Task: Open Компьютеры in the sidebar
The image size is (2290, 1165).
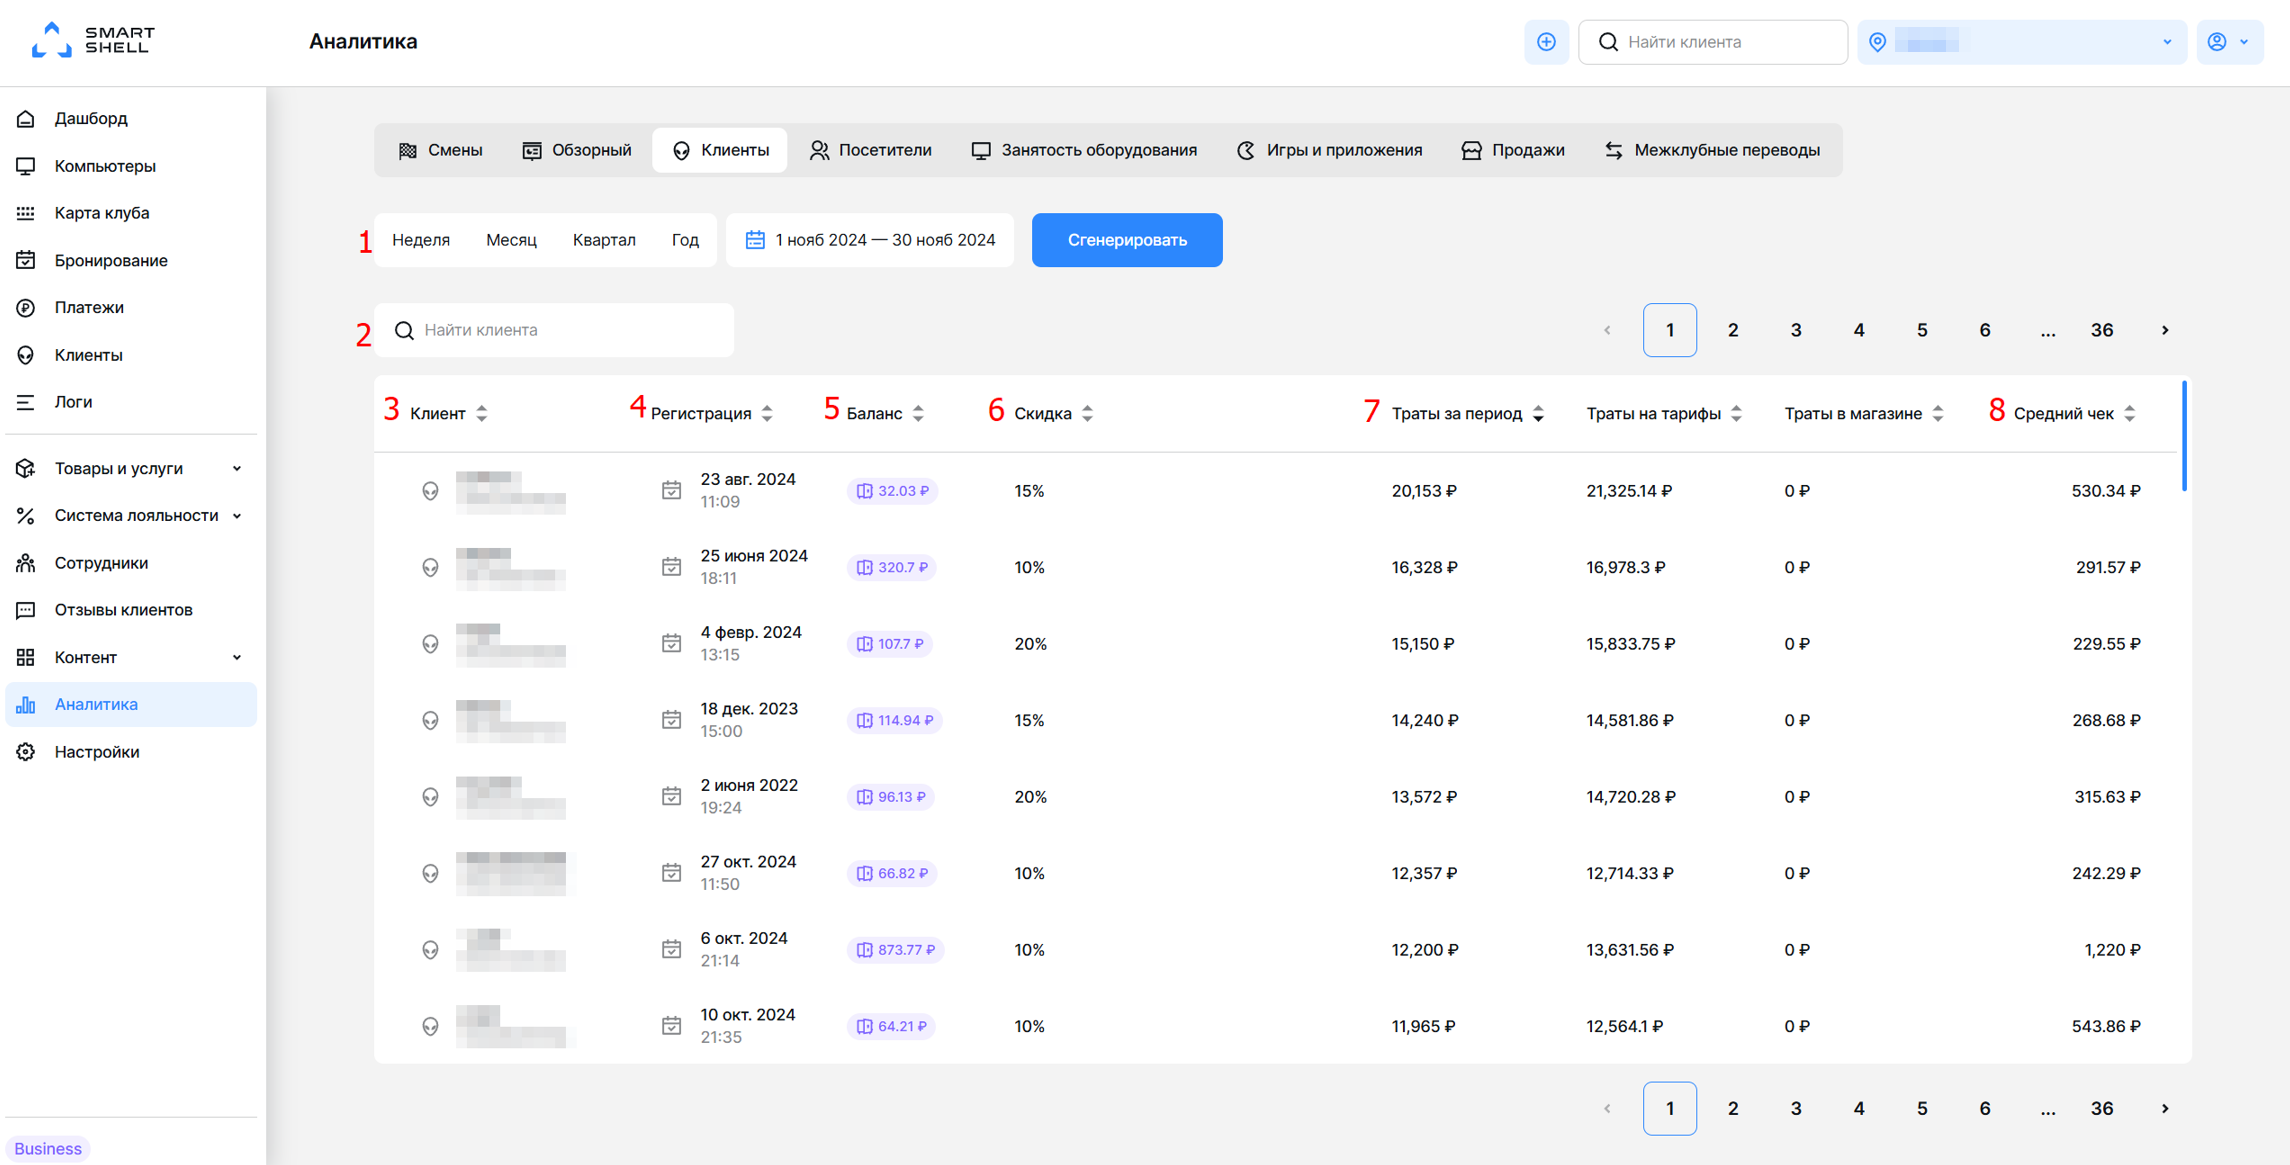Action: [x=131, y=166]
